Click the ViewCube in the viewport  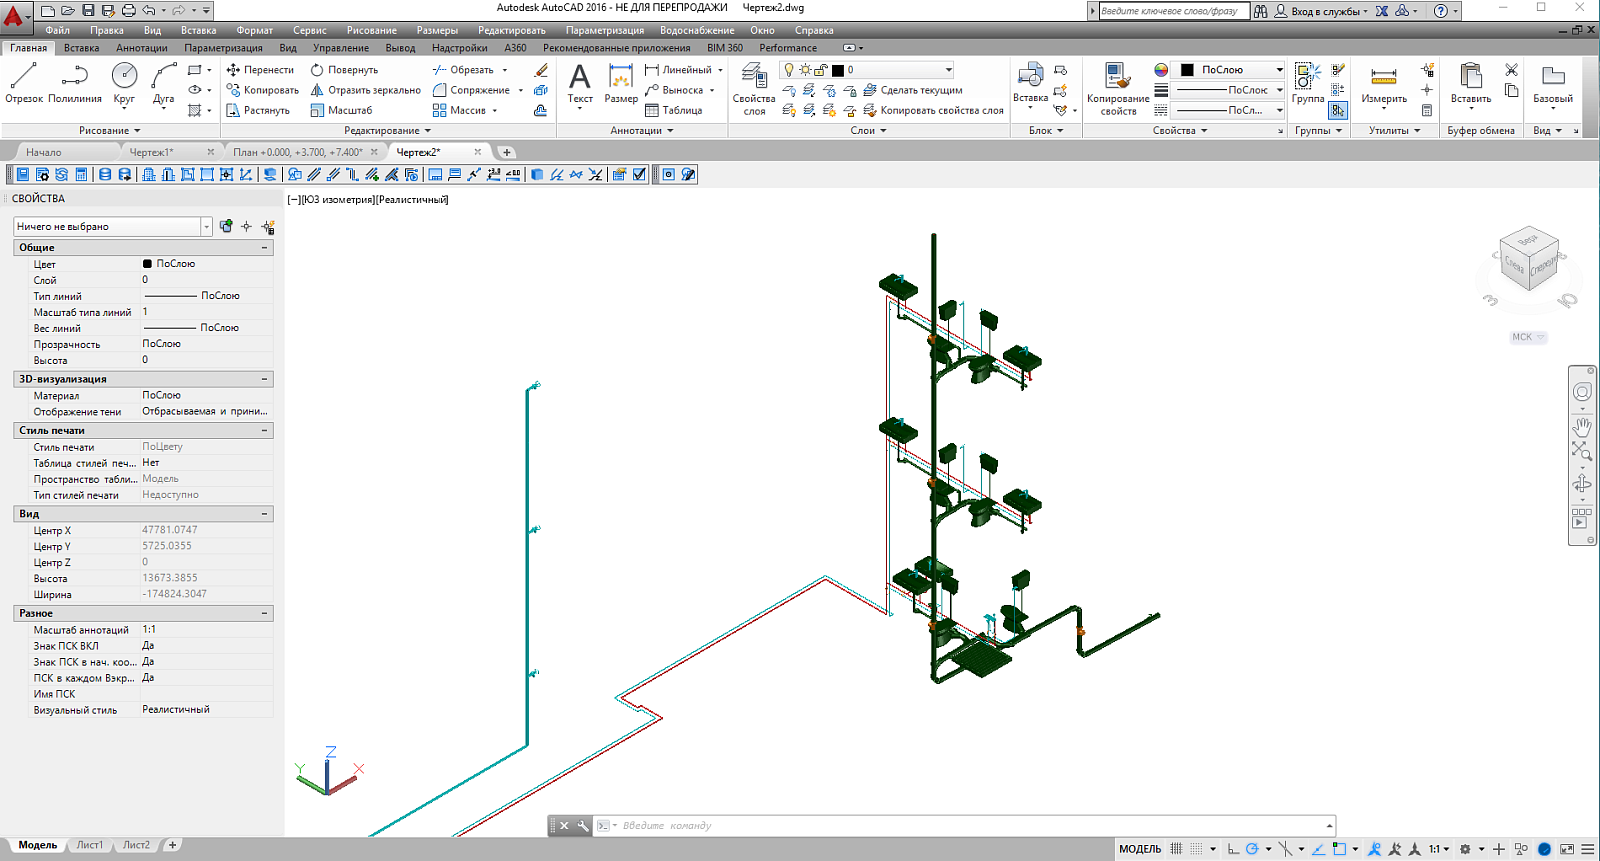tap(1529, 260)
